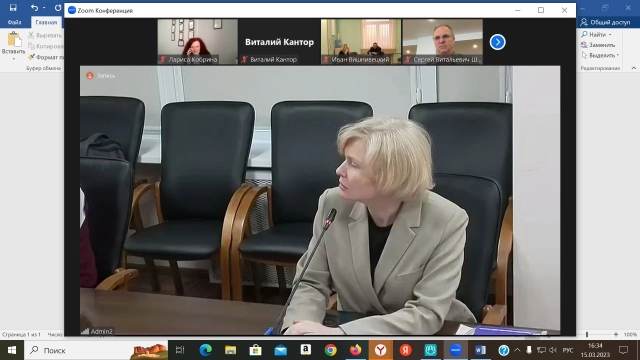Expand the Найти dropdown arrow
This screenshot has width=640, height=360.
[610, 35]
